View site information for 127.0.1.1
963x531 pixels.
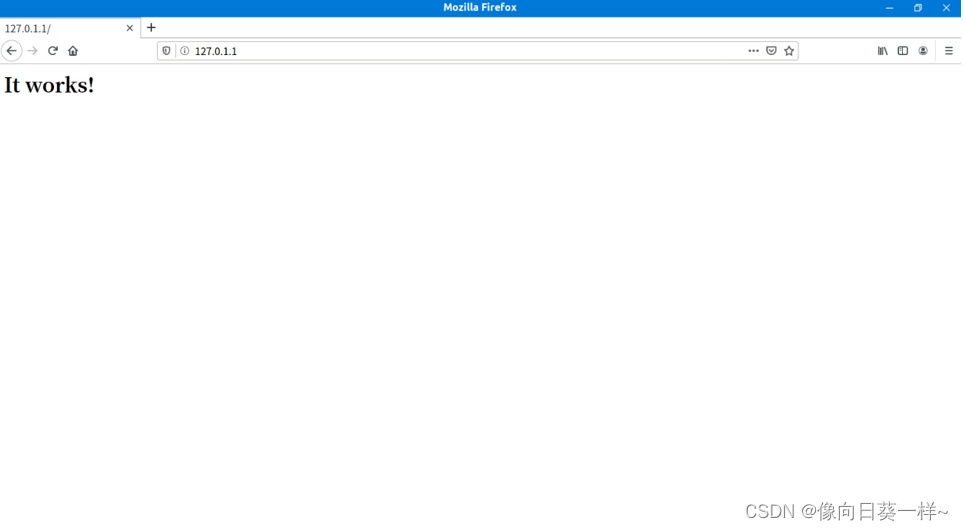[184, 51]
